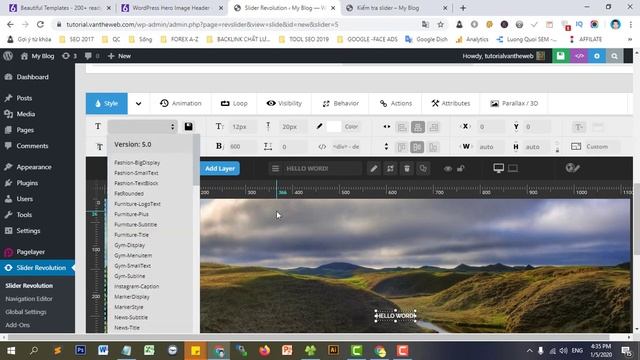Switch to the Loop tab
The height and width of the screenshot is (360, 640).
pos(234,103)
